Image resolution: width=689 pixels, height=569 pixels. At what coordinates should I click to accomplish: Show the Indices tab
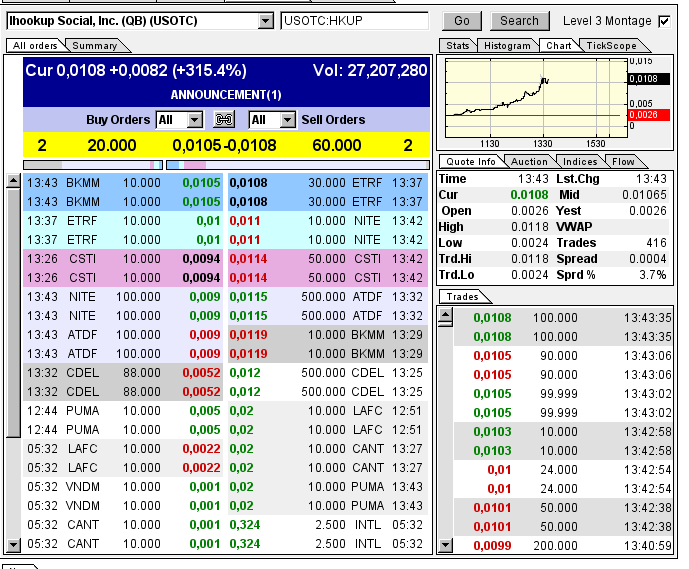pos(580,161)
